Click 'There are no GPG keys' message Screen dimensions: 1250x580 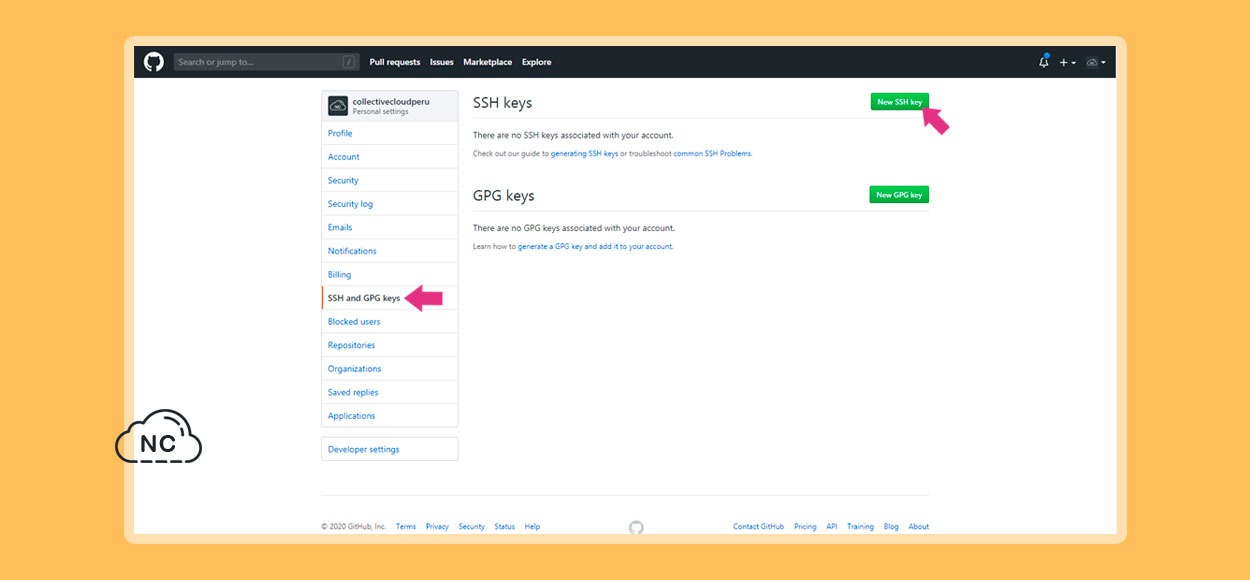(574, 228)
